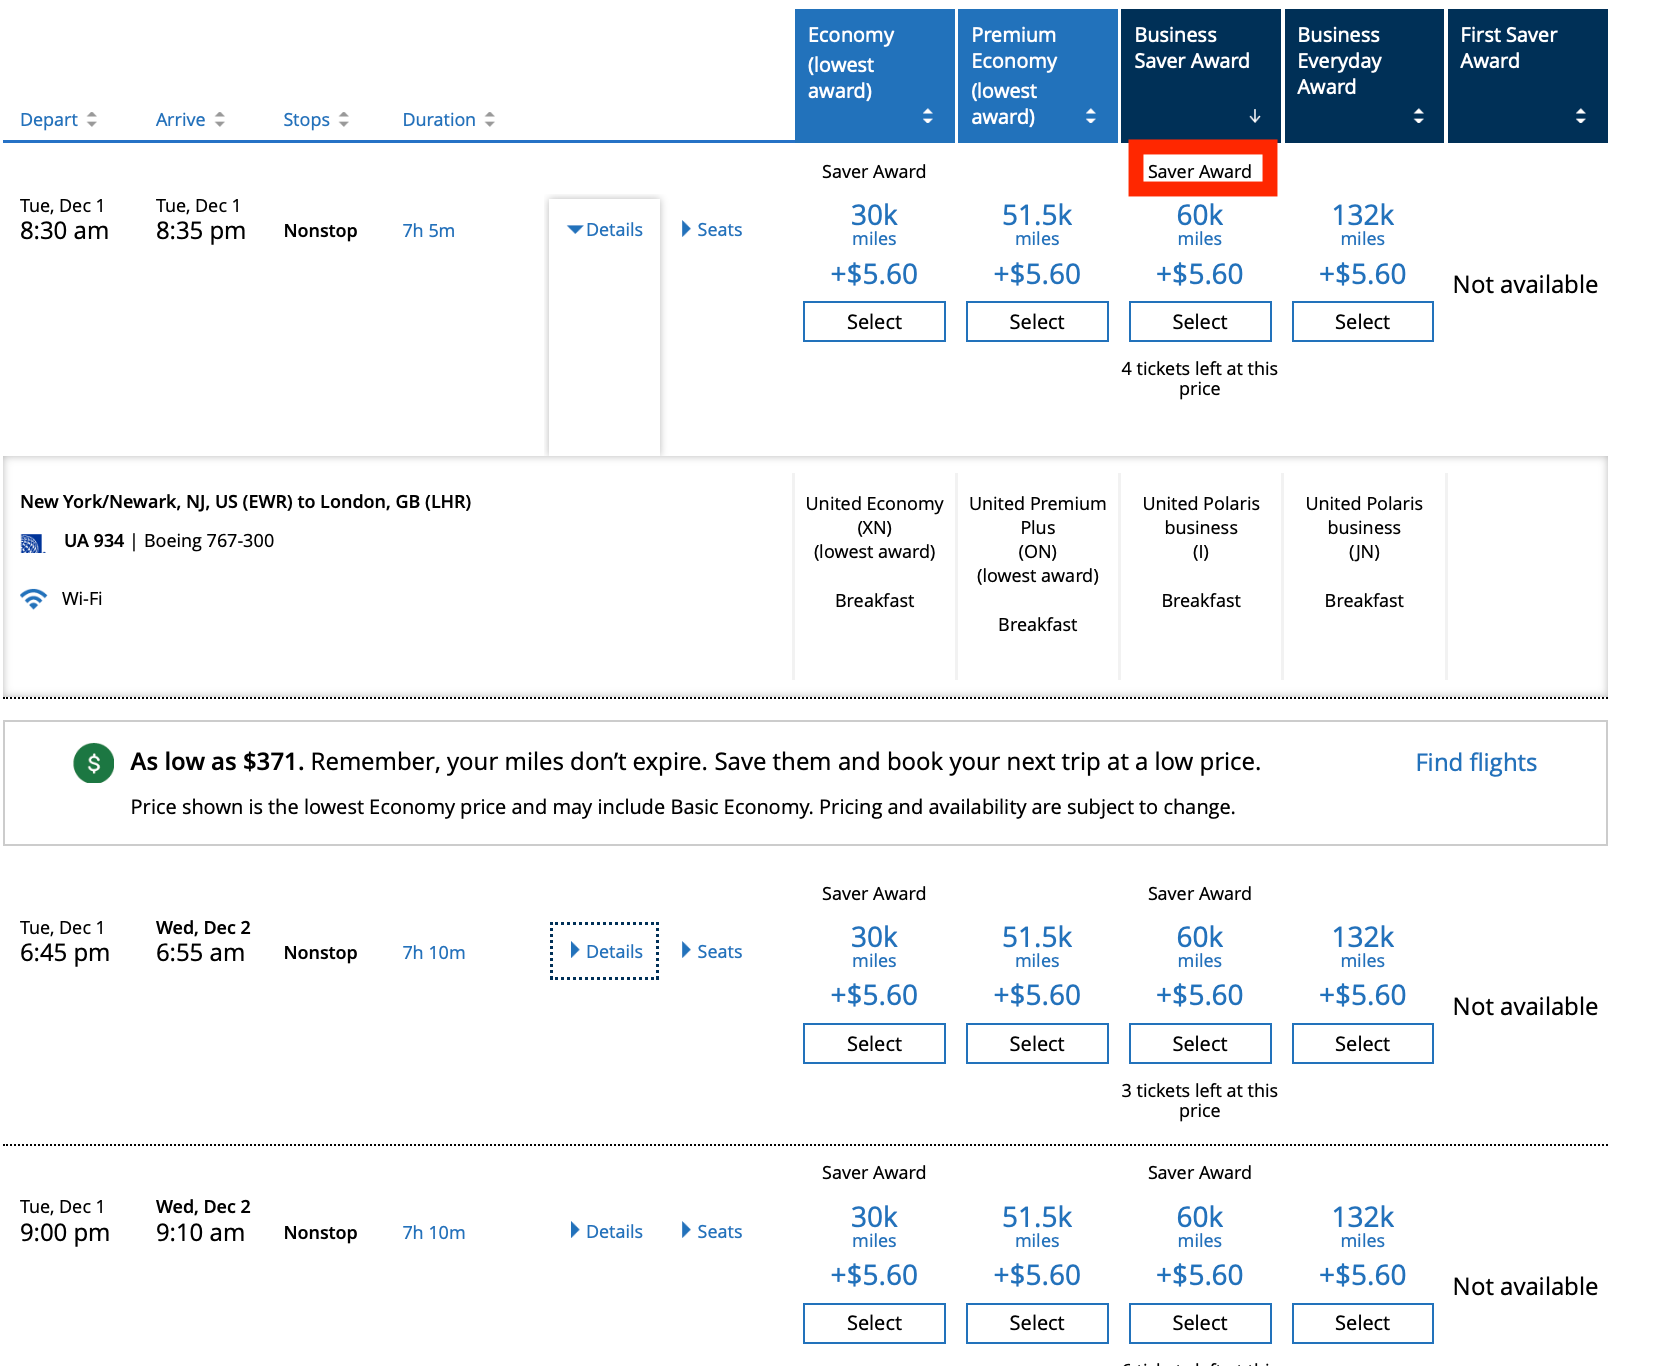The image size is (1666, 1366).
Task: Click the UA 934 flight number text
Action: point(94,541)
